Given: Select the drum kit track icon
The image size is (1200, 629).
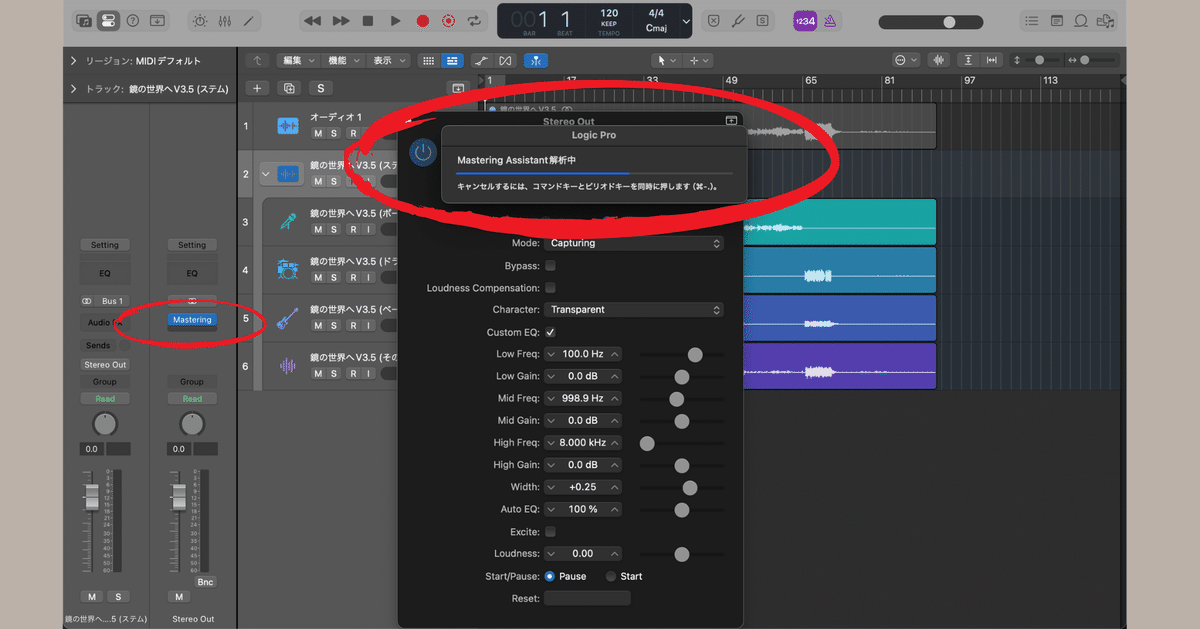Looking at the screenshot, I should [x=288, y=270].
